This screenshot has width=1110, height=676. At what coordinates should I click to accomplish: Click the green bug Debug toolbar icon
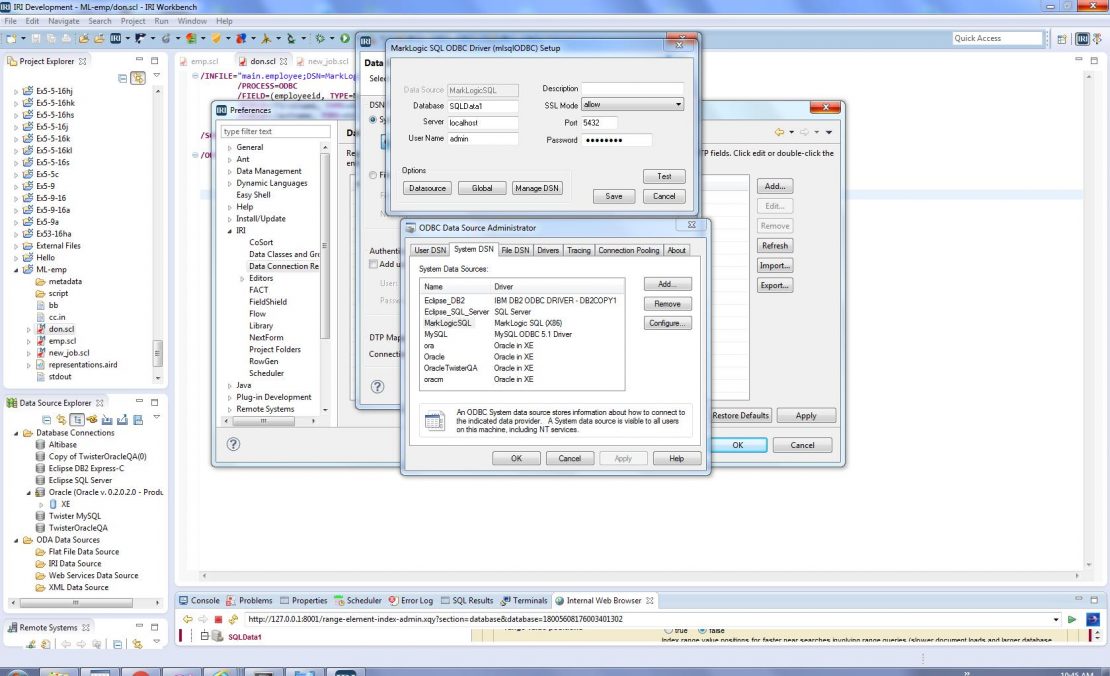click(320, 38)
